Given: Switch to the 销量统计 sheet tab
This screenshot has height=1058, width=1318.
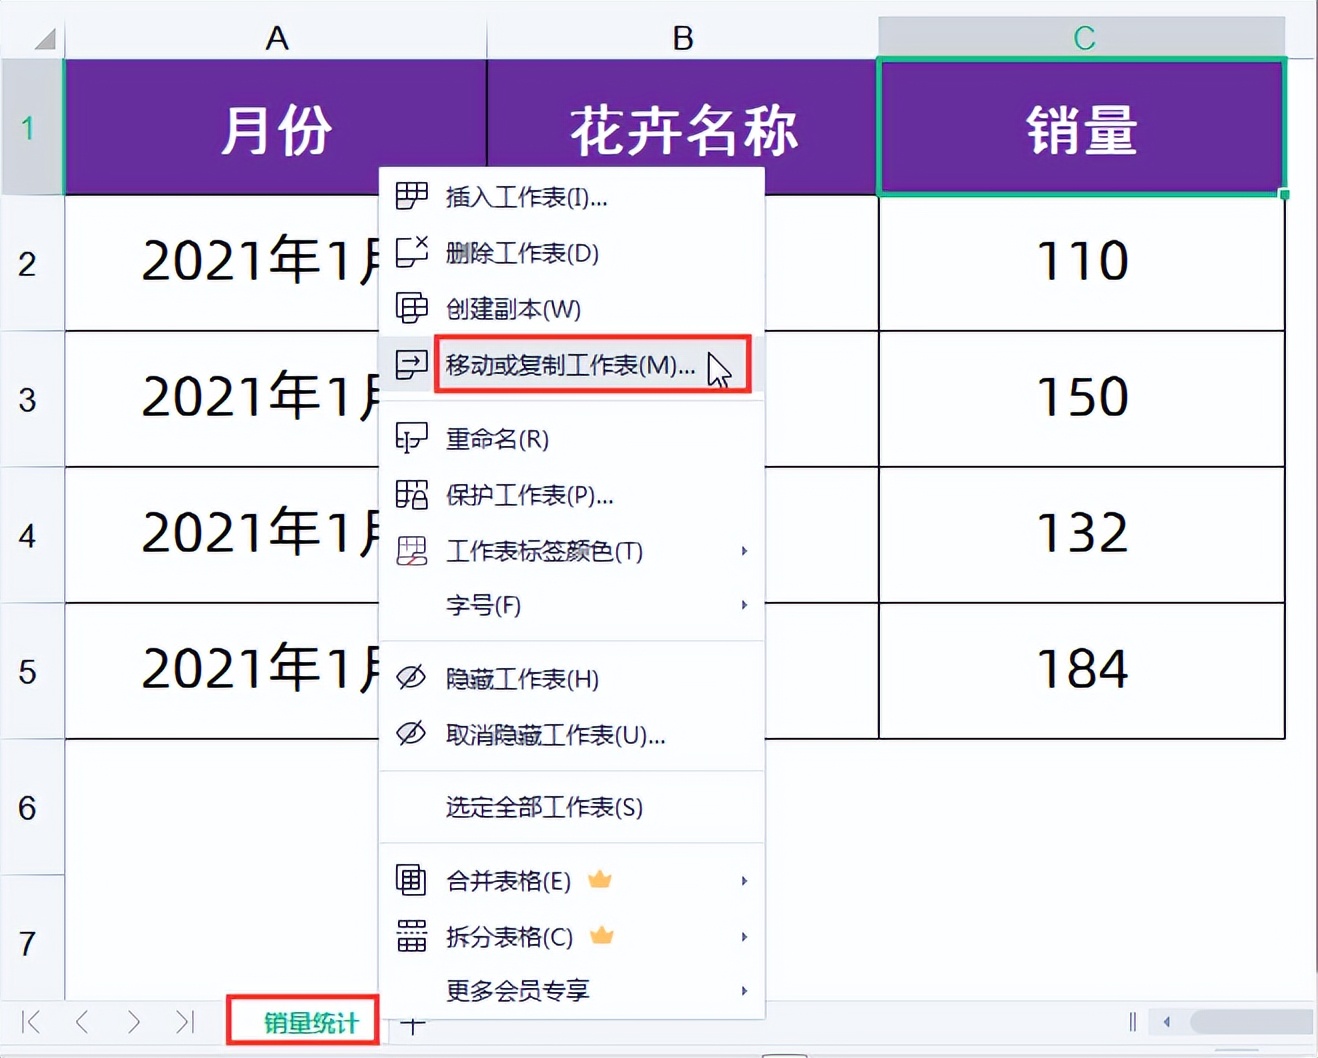Looking at the screenshot, I should pos(302,1021).
